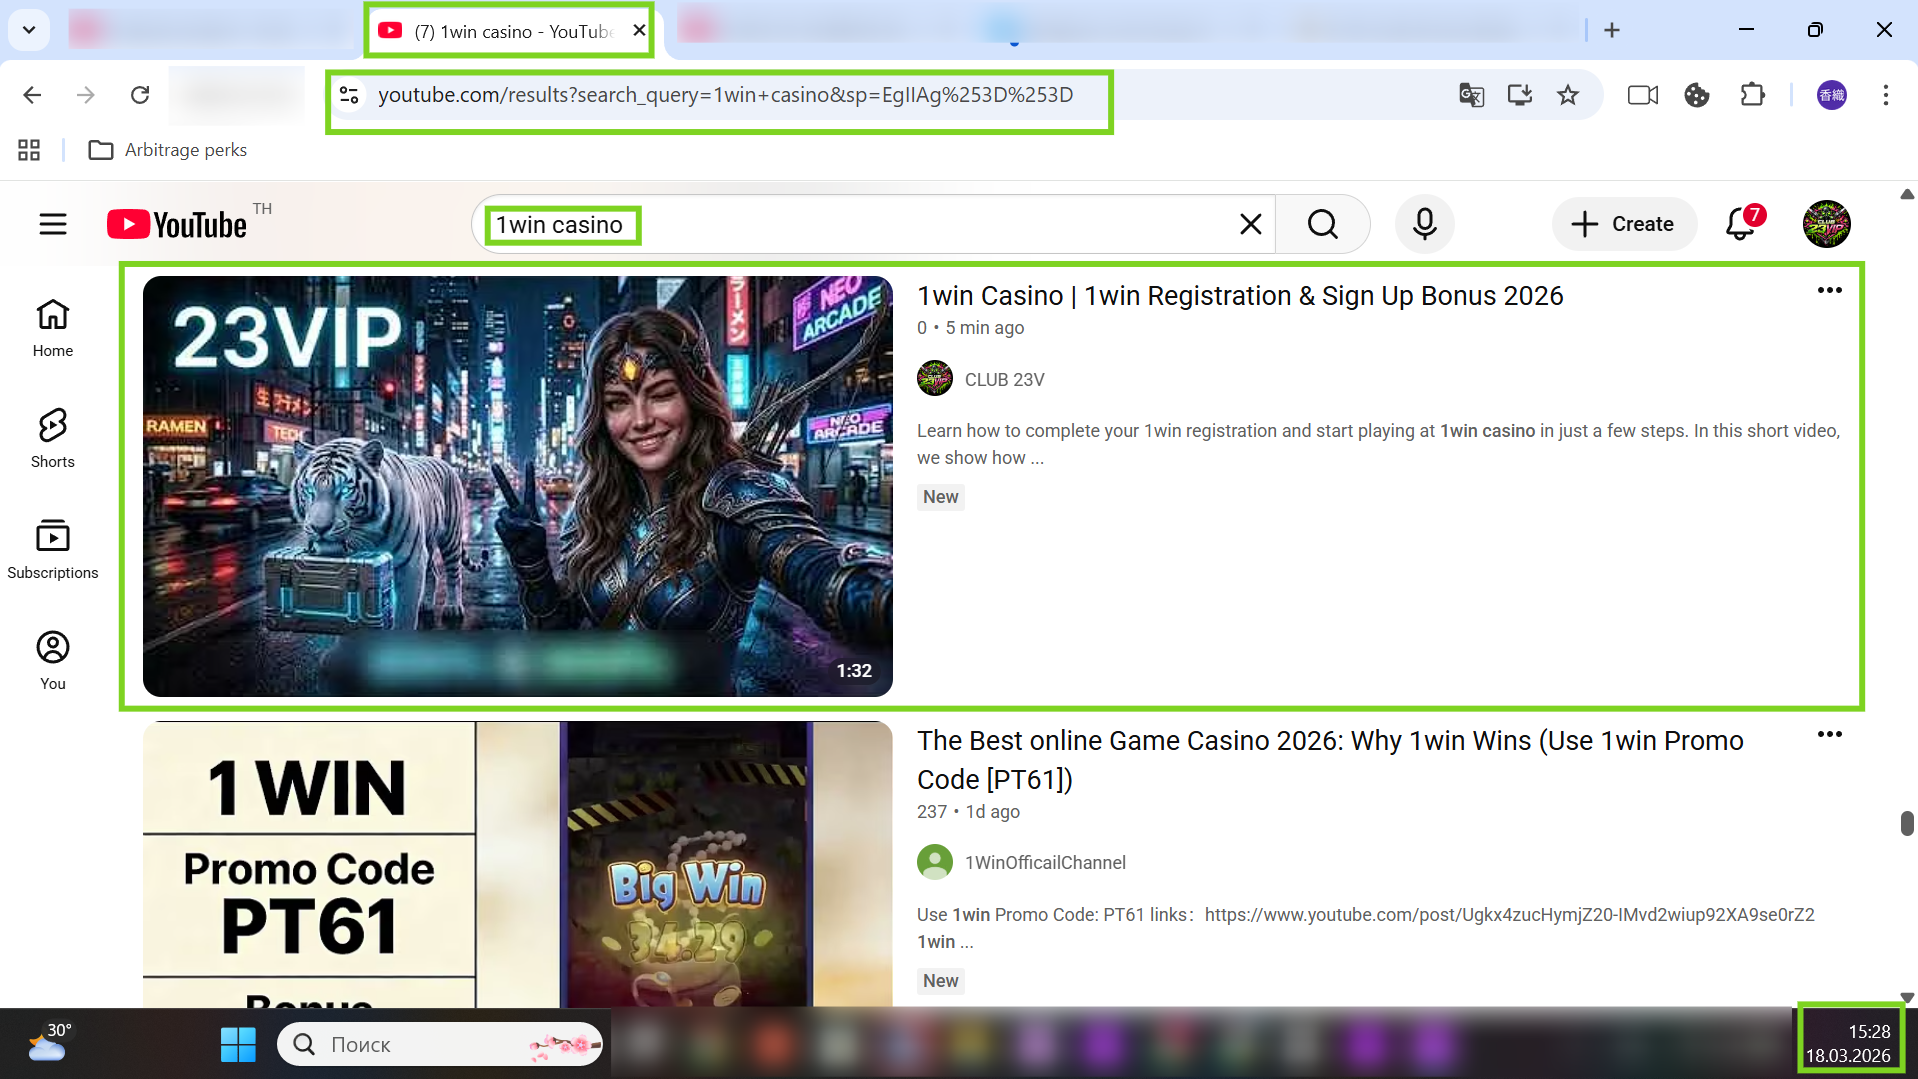Open CLUB 23V channel link
The width and height of the screenshot is (1918, 1079).
(1004, 380)
